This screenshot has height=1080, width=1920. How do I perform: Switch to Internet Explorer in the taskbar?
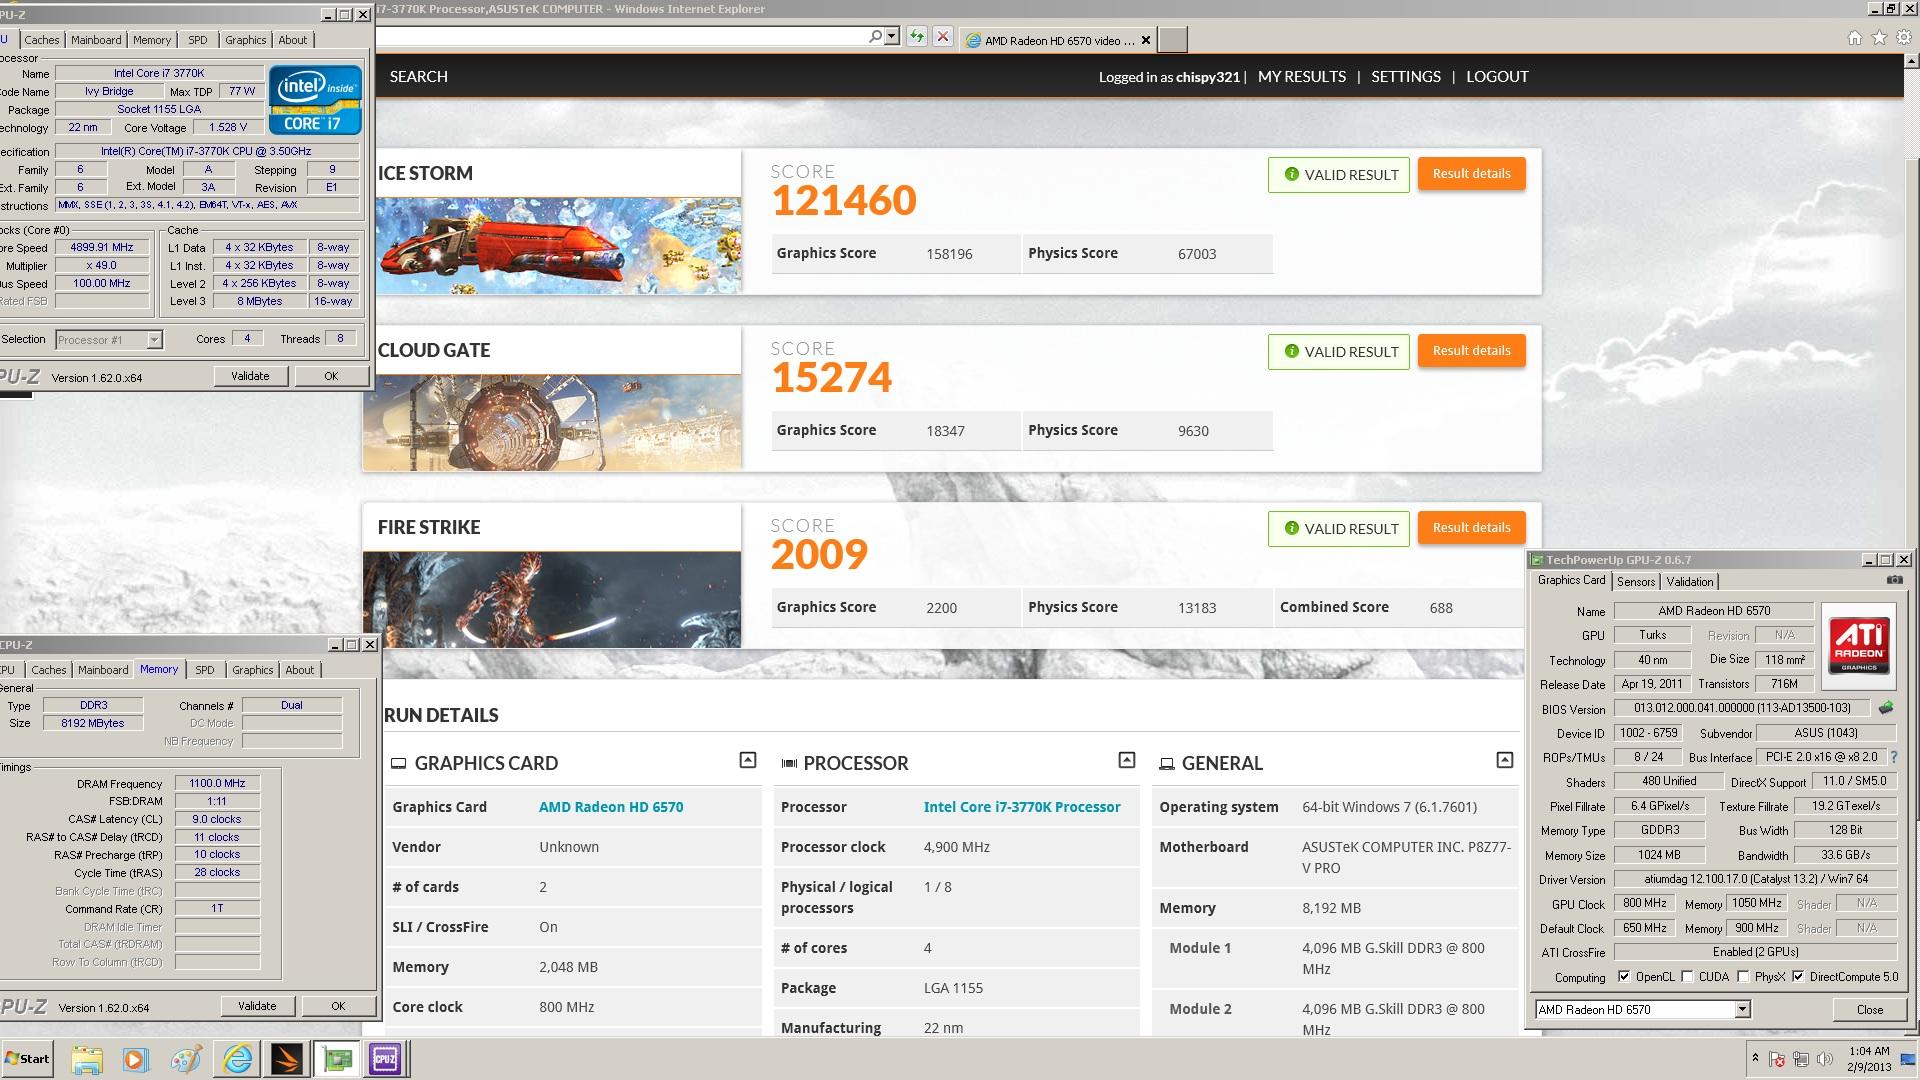[x=237, y=1059]
